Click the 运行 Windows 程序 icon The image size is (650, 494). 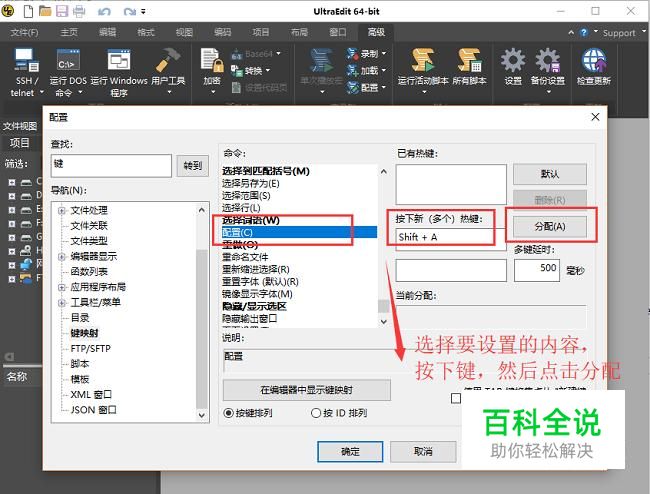pos(119,61)
